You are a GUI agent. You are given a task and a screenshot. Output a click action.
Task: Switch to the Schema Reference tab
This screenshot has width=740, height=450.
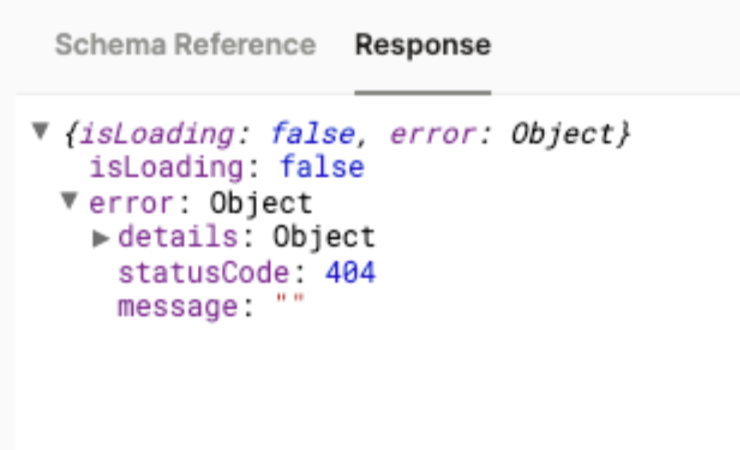(x=185, y=45)
